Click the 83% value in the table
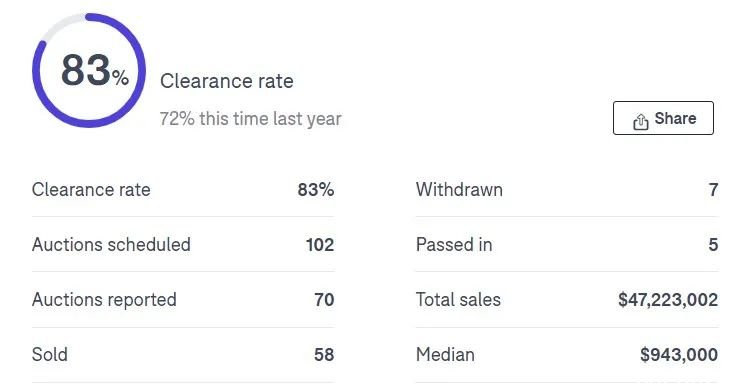Viewport: 747px width, 391px height. 316,190
